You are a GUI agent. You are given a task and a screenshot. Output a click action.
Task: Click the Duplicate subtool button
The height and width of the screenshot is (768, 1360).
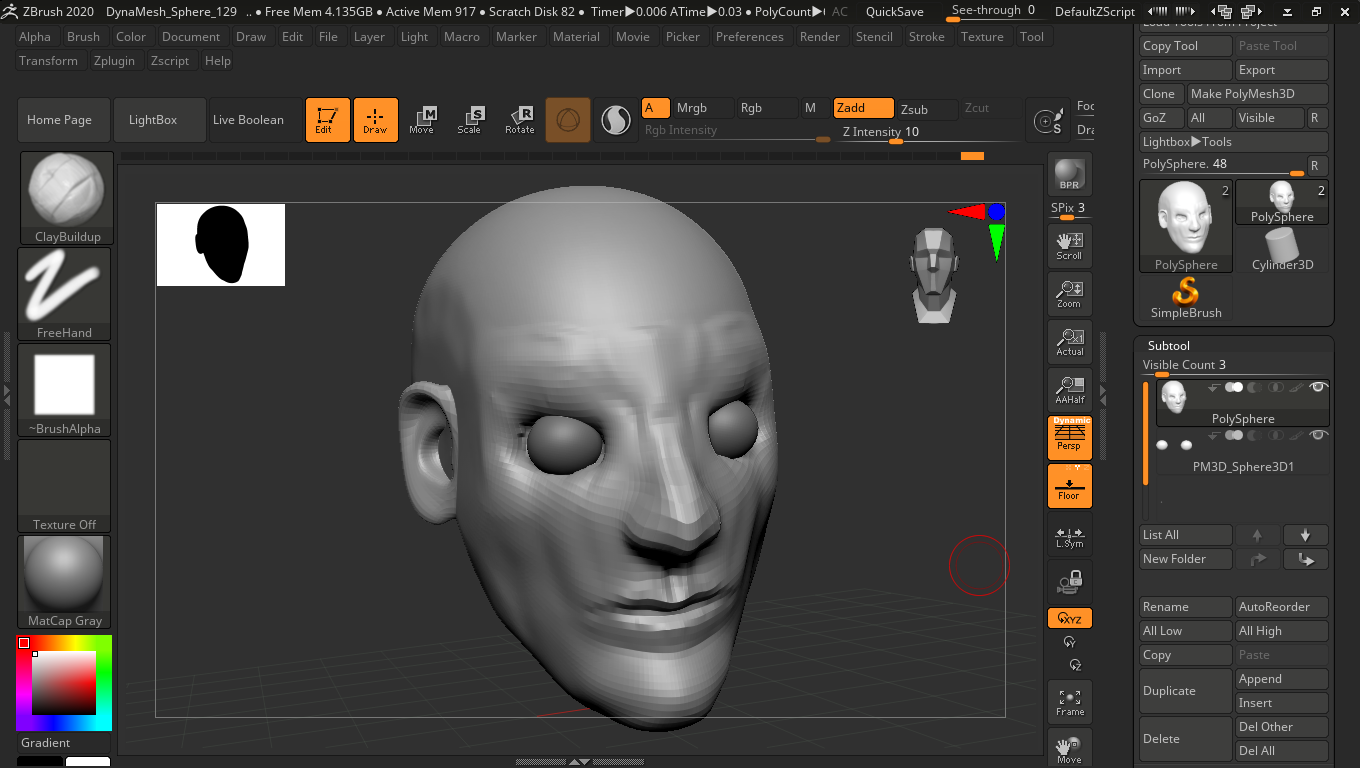point(1185,691)
